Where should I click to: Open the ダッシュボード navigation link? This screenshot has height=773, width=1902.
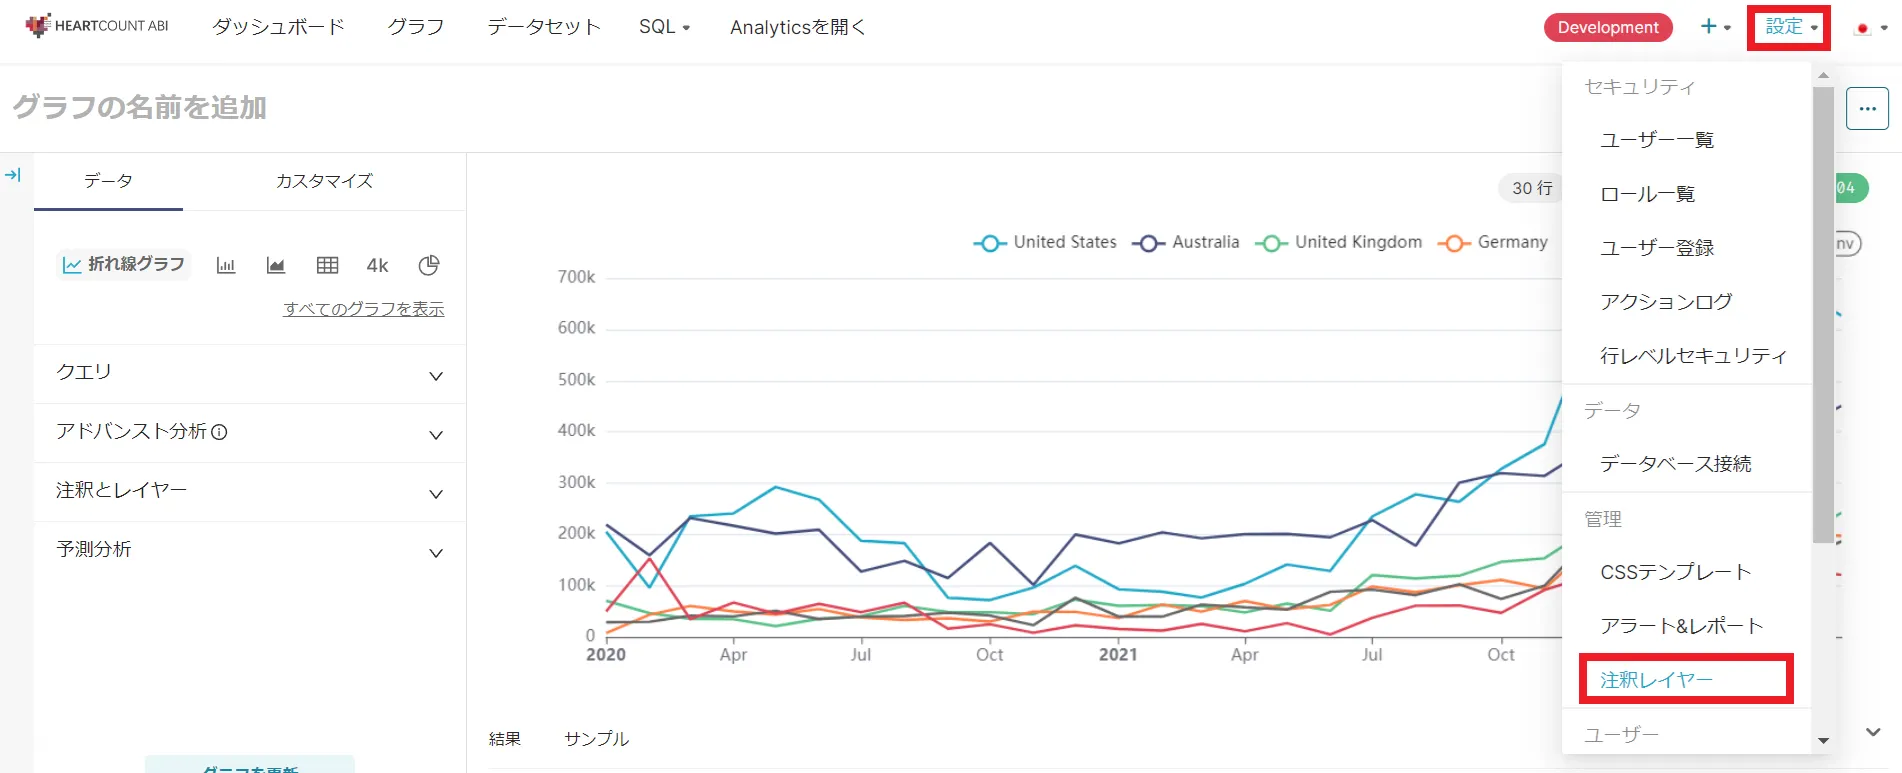click(x=278, y=27)
